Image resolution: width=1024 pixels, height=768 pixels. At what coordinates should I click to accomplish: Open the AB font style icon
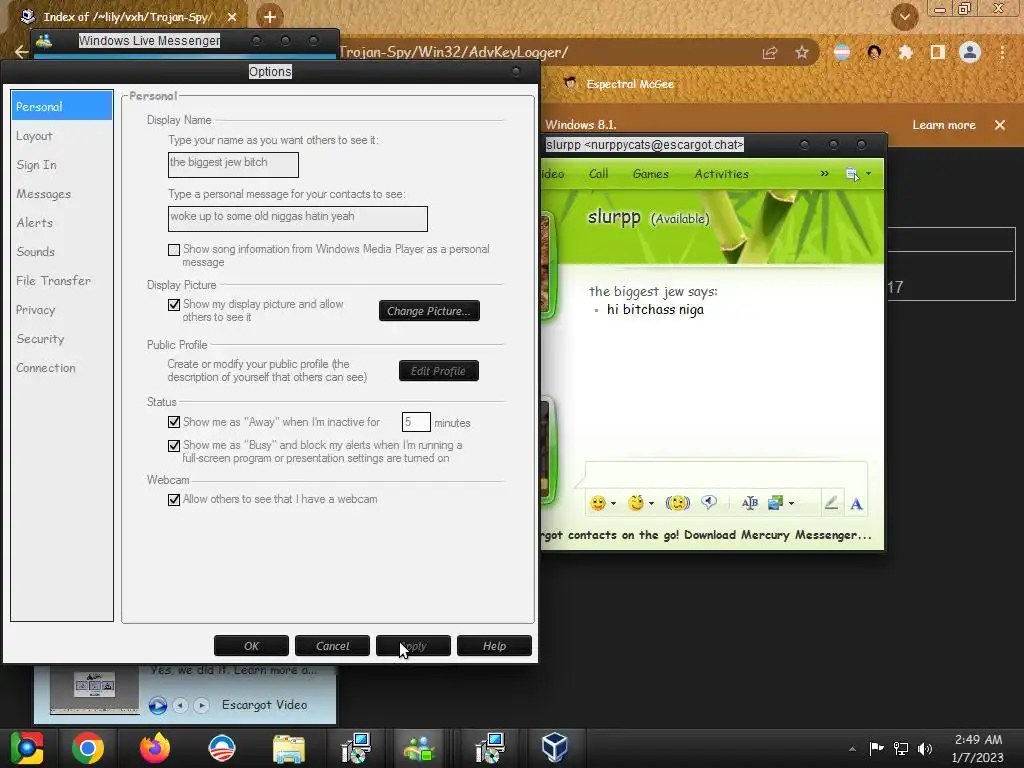click(750, 503)
